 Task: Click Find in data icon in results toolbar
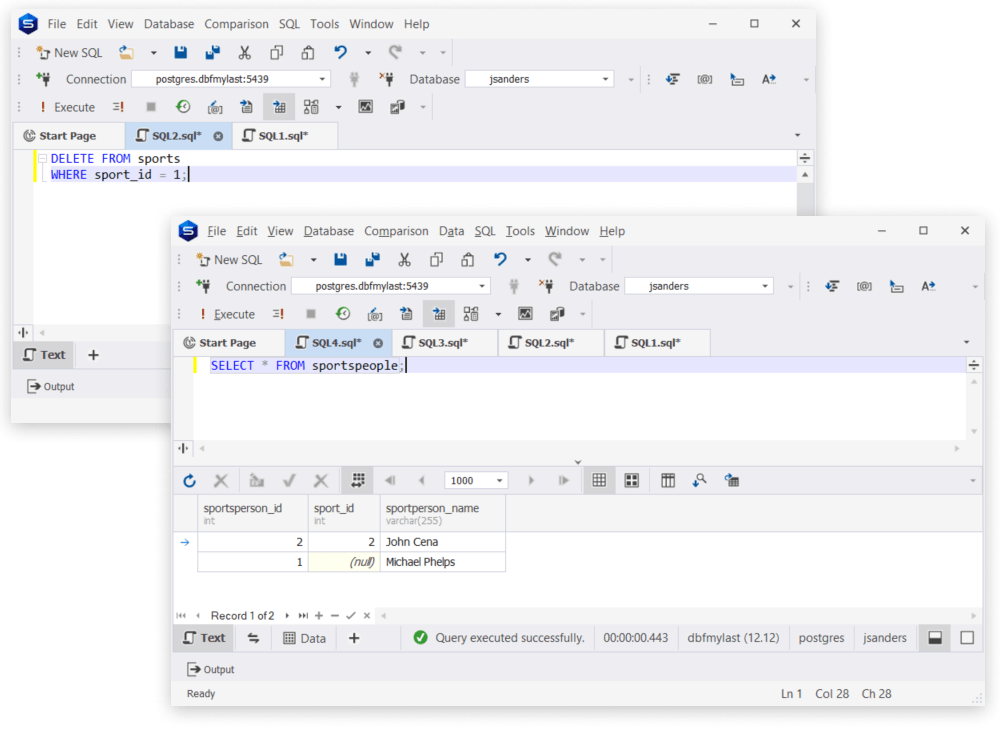[700, 481]
